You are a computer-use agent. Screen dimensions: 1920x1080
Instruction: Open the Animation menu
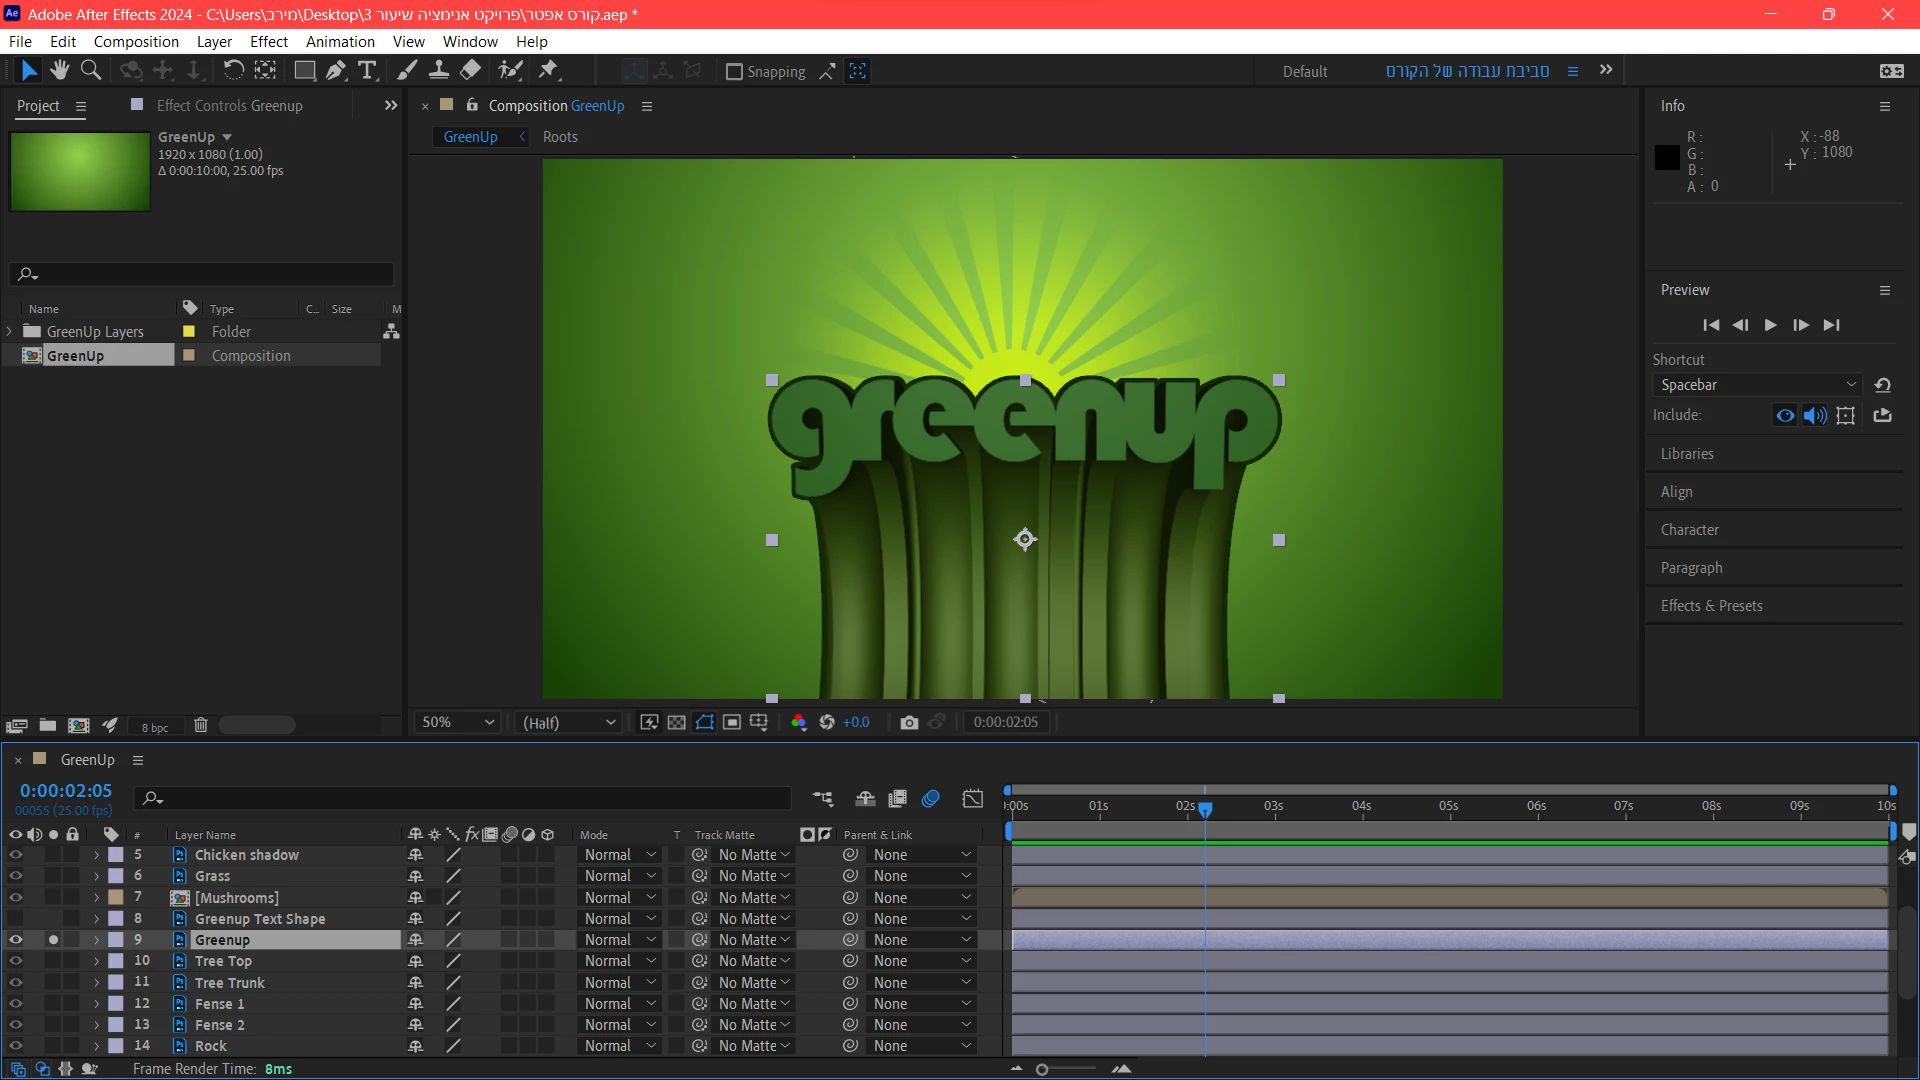tap(340, 42)
